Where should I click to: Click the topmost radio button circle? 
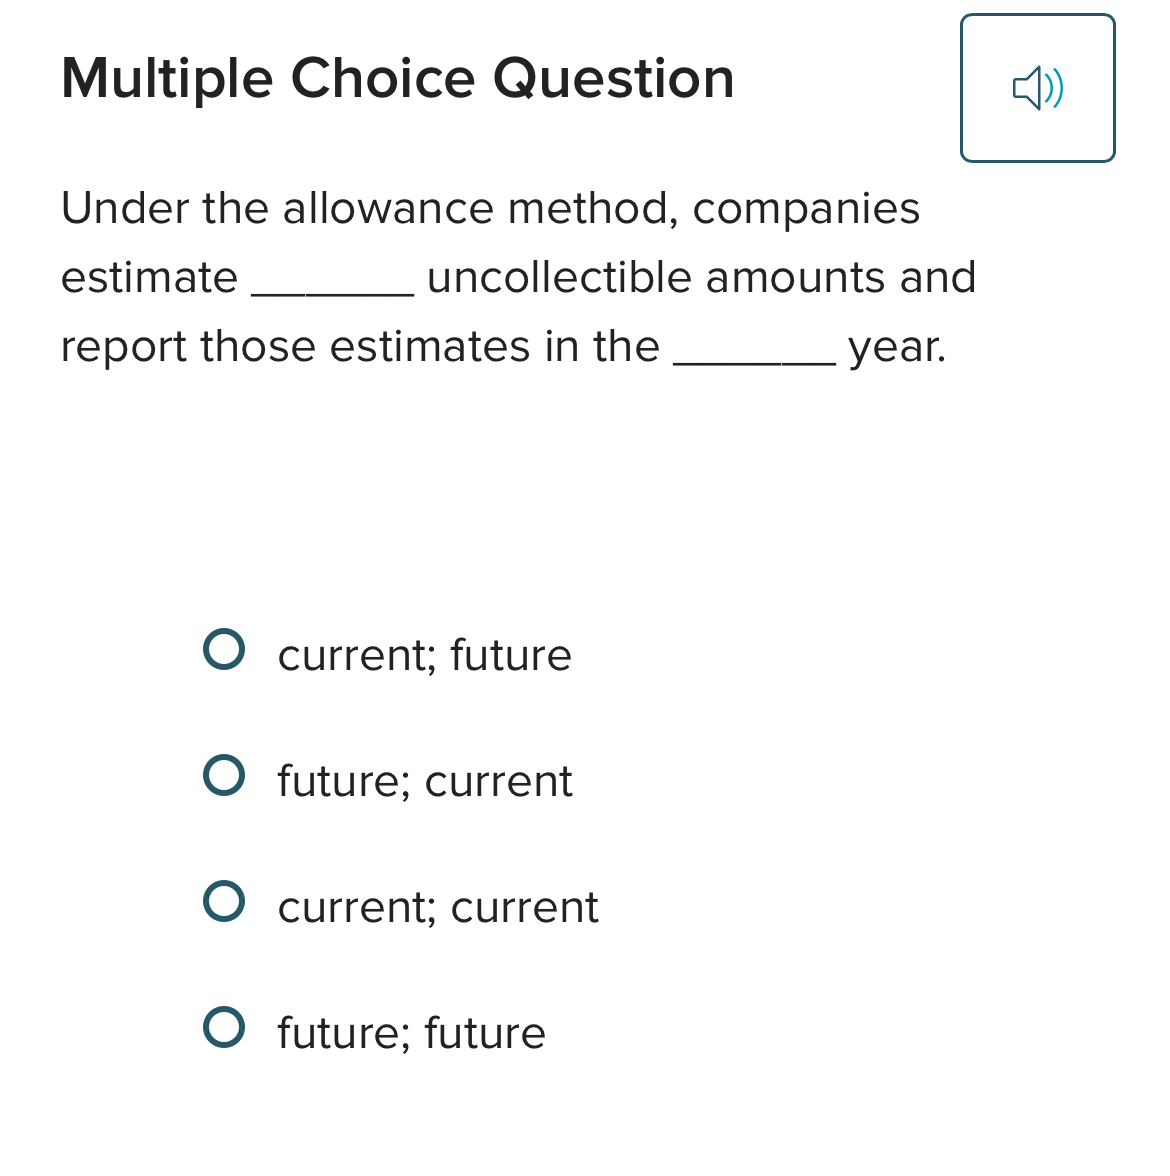click(225, 648)
